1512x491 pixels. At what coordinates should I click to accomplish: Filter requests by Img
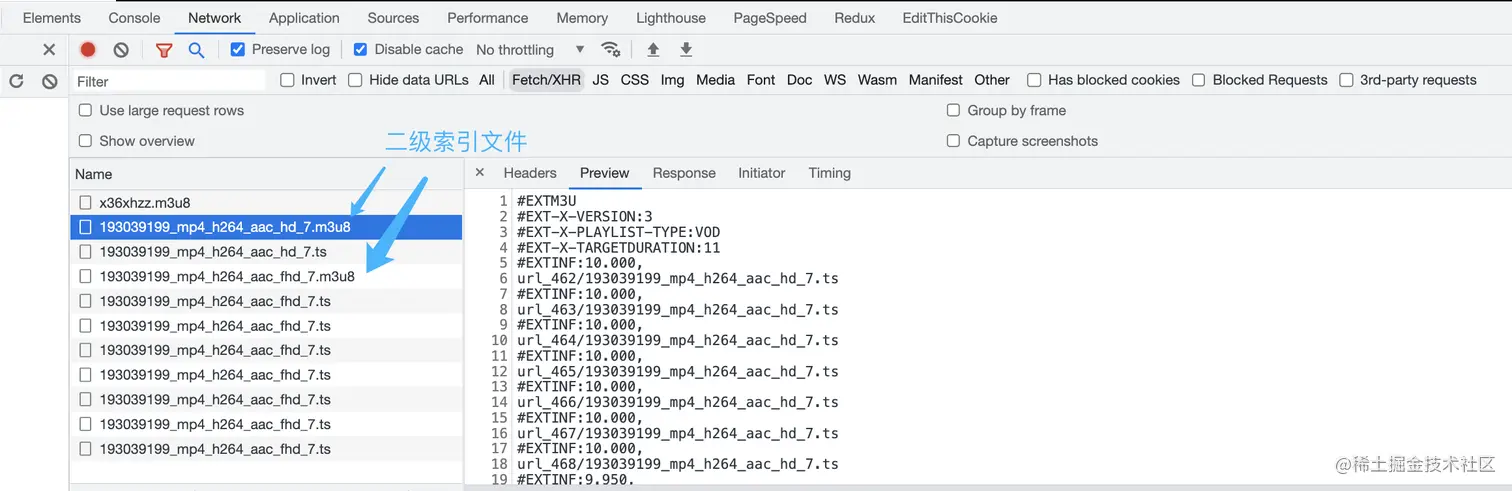click(672, 80)
